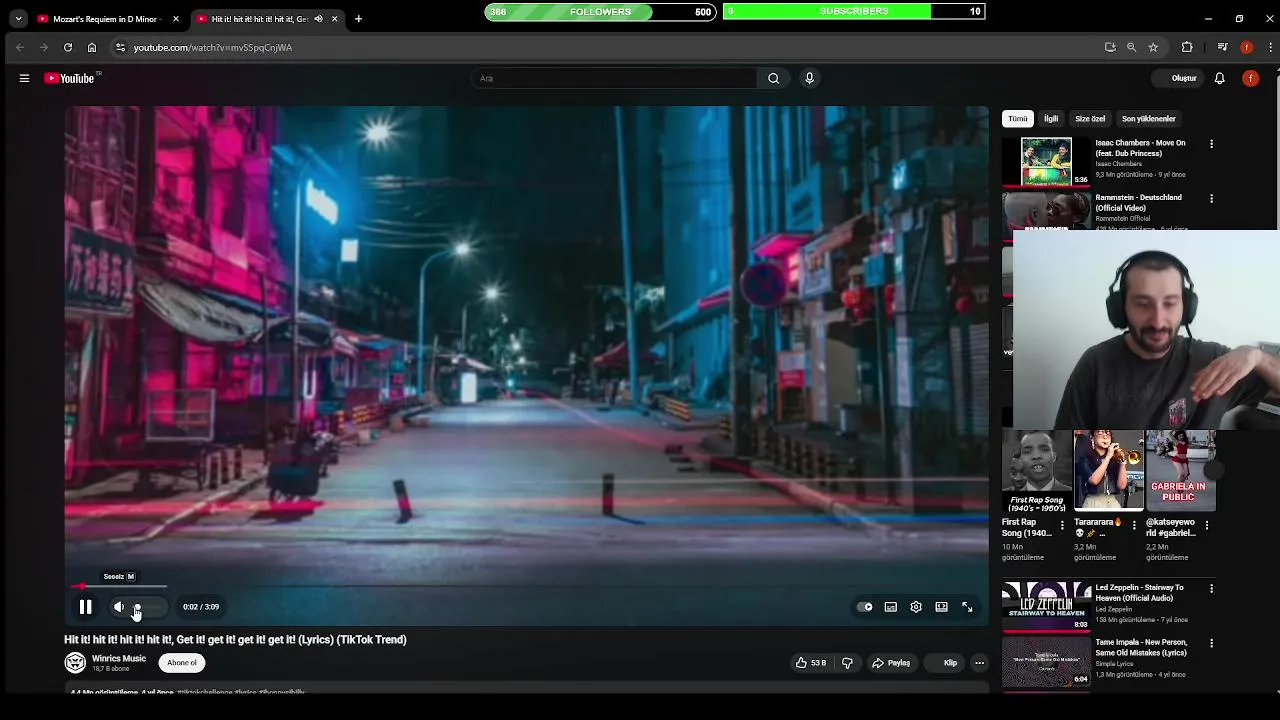Open Tame Impala - New Person video title
The image size is (1280, 720).
coord(1141,648)
